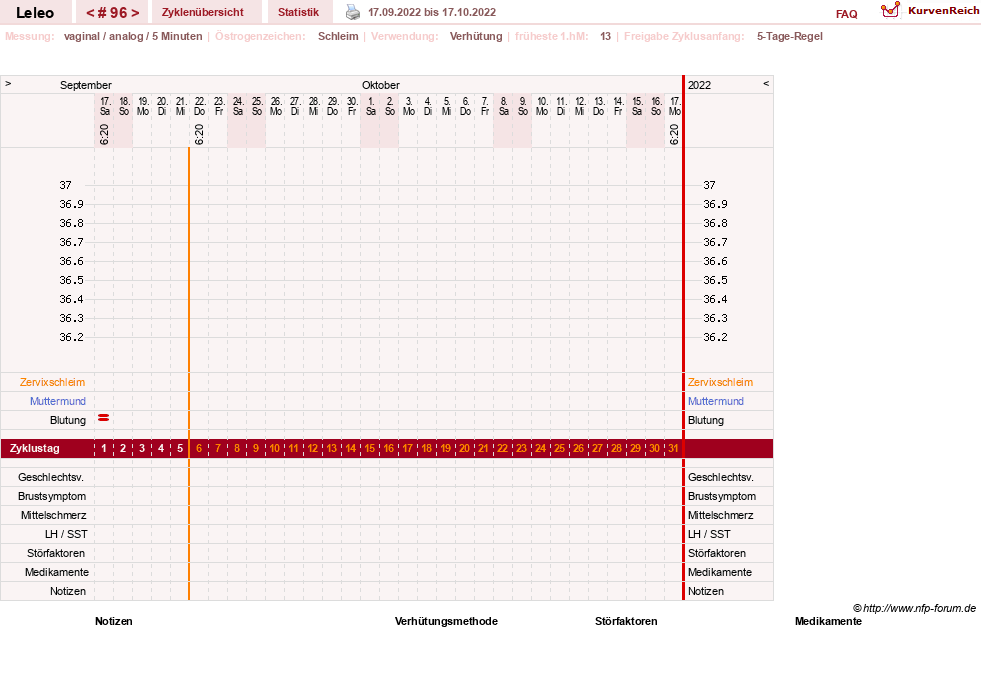The width and height of the screenshot is (981, 700).
Task: Open the Statistik tab
Action: pos(298,12)
